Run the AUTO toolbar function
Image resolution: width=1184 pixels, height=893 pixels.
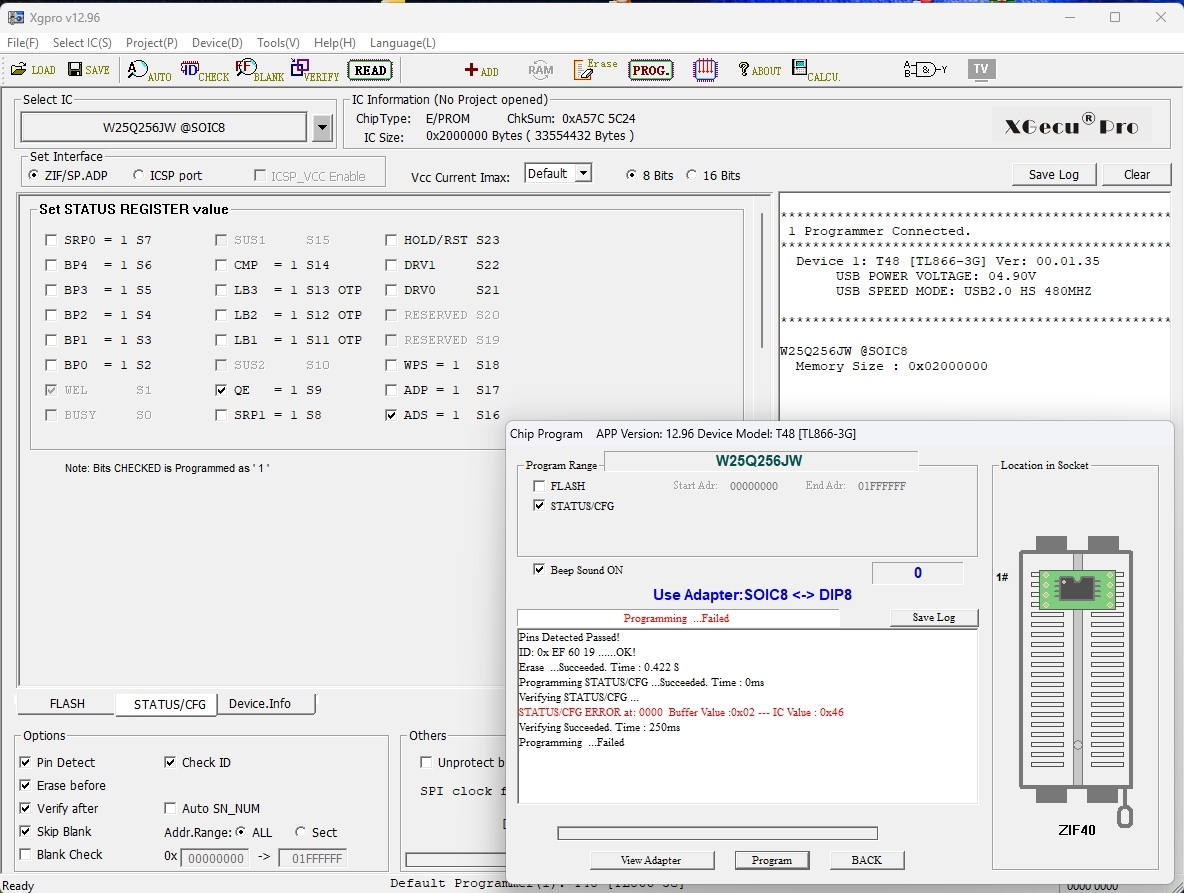click(149, 71)
